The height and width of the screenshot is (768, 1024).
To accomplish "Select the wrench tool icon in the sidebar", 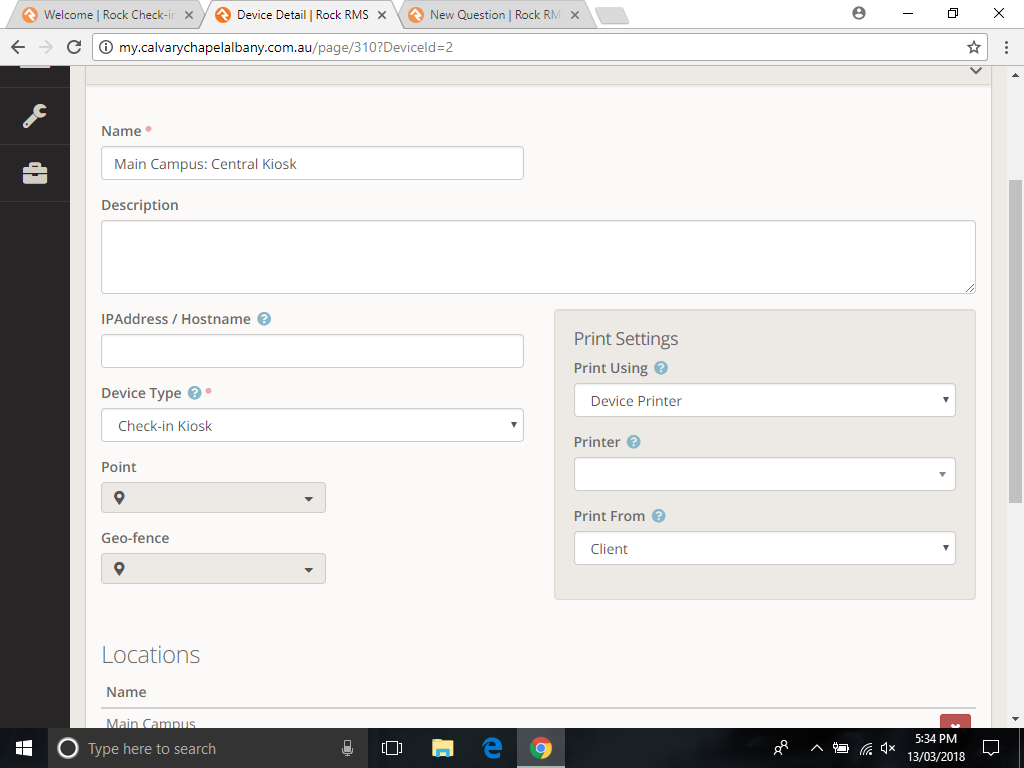I will (x=34, y=115).
